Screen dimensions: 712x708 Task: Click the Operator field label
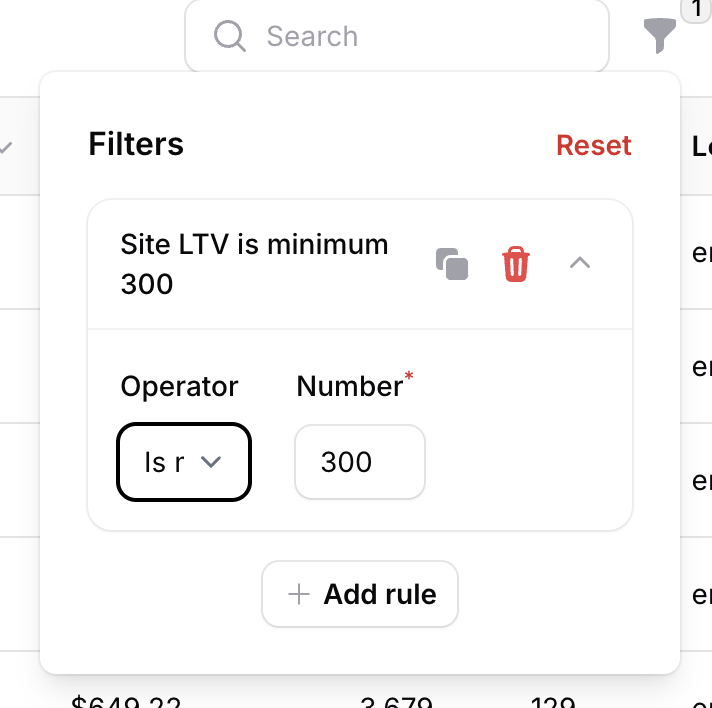point(179,386)
